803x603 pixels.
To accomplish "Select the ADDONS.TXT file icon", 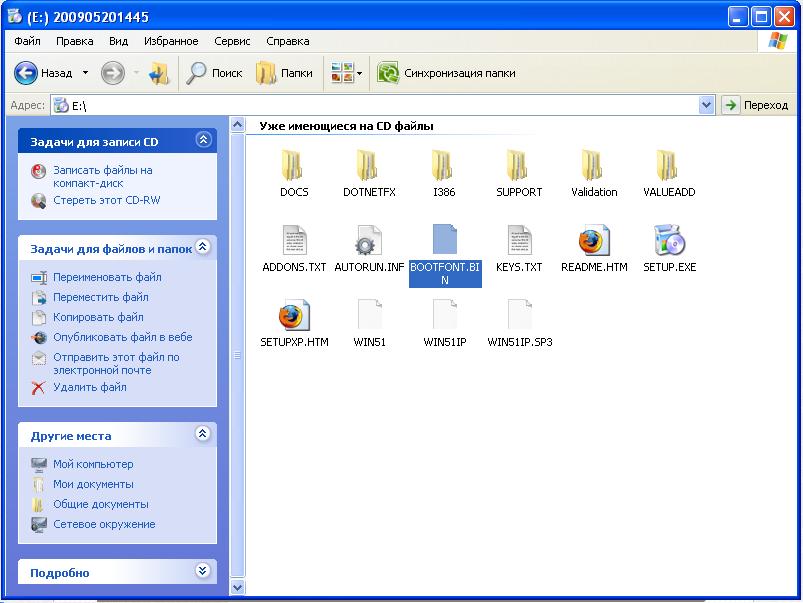I will [x=294, y=240].
